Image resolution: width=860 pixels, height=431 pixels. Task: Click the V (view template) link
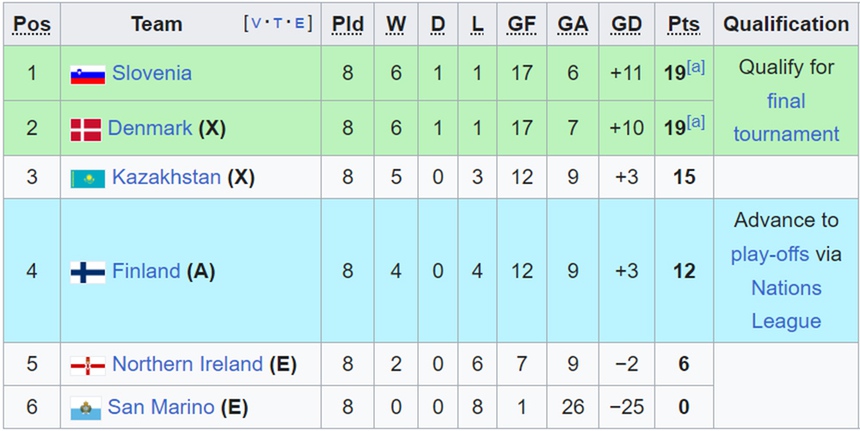point(257,24)
